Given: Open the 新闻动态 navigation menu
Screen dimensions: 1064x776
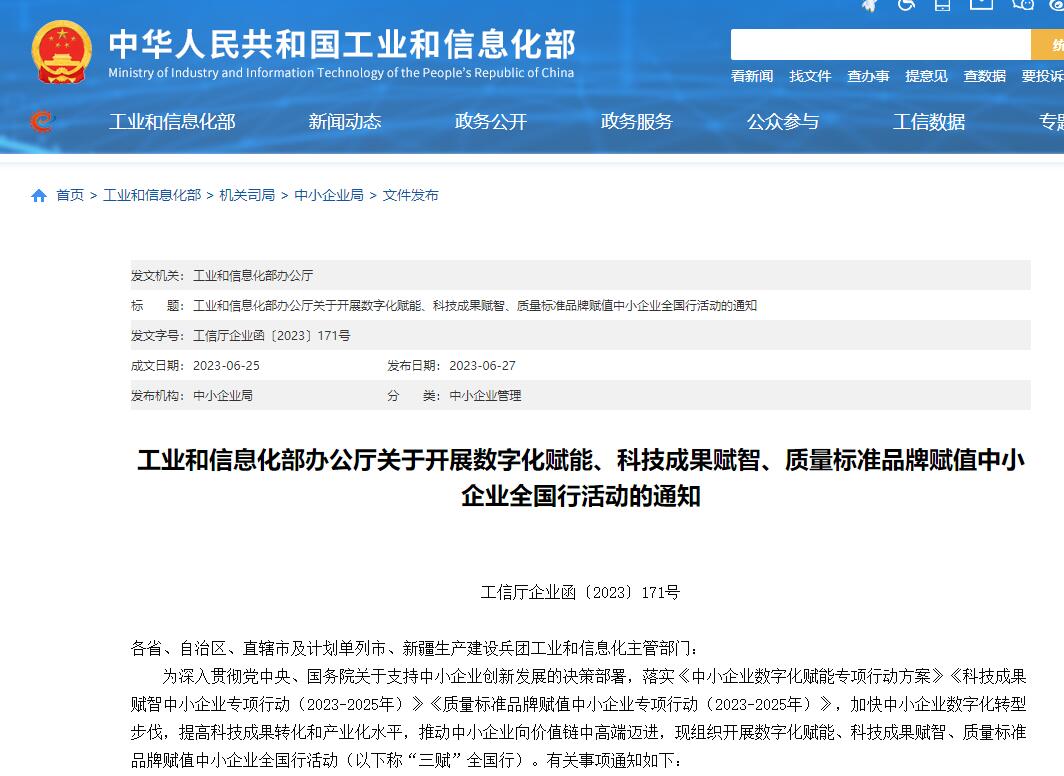Looking at the screenshot, I should click(x=345, y=122).
